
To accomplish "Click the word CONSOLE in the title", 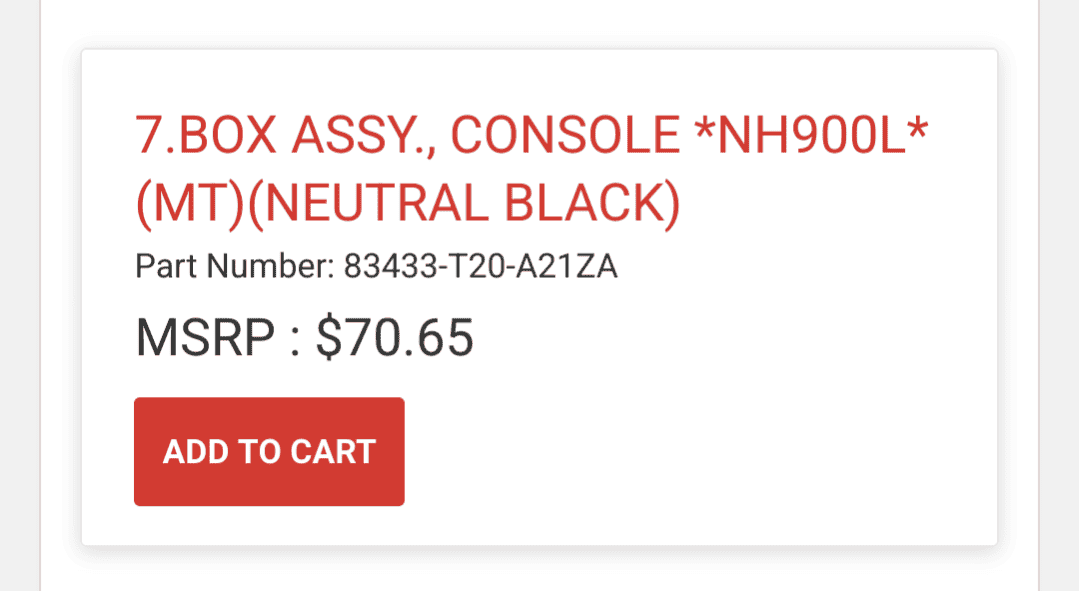I will [566, 137].
